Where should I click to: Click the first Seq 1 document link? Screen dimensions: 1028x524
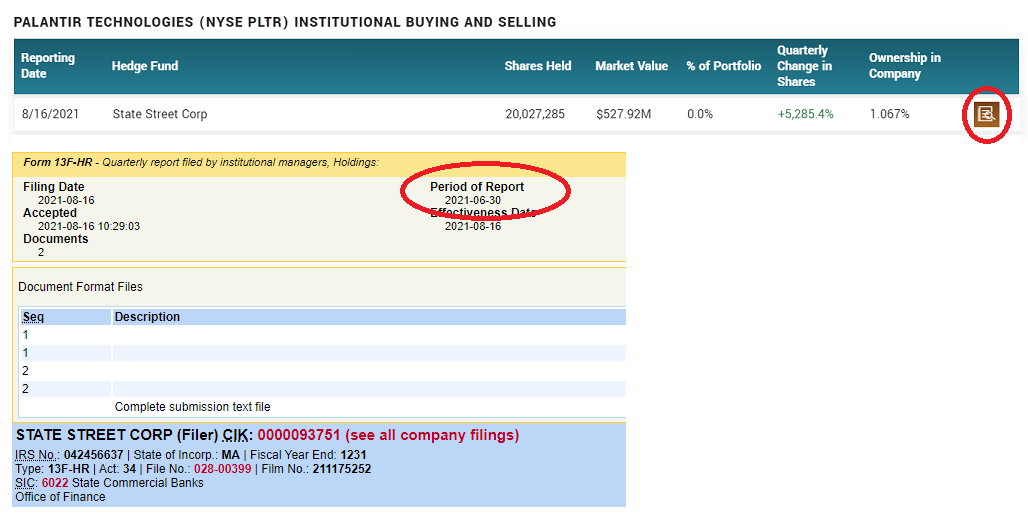click(26, 335)
